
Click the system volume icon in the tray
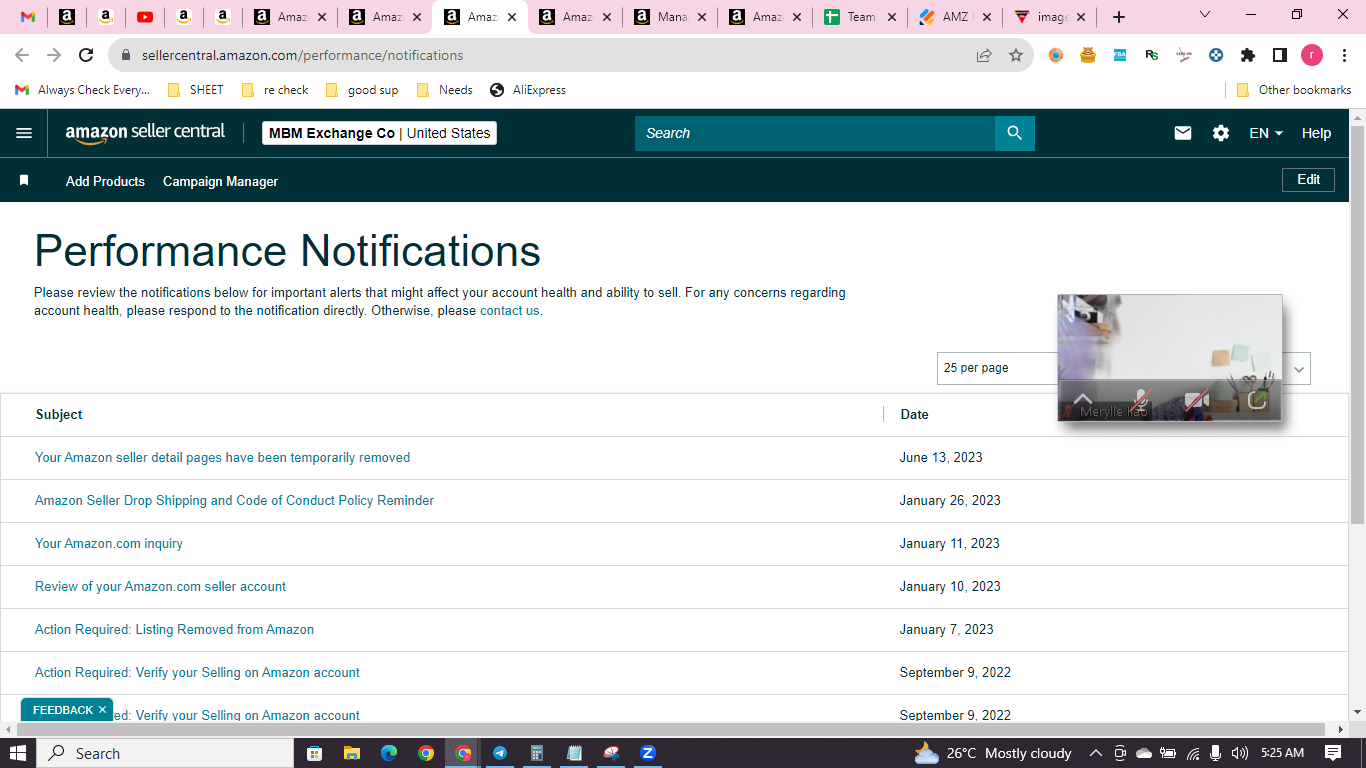point(1240,753)
